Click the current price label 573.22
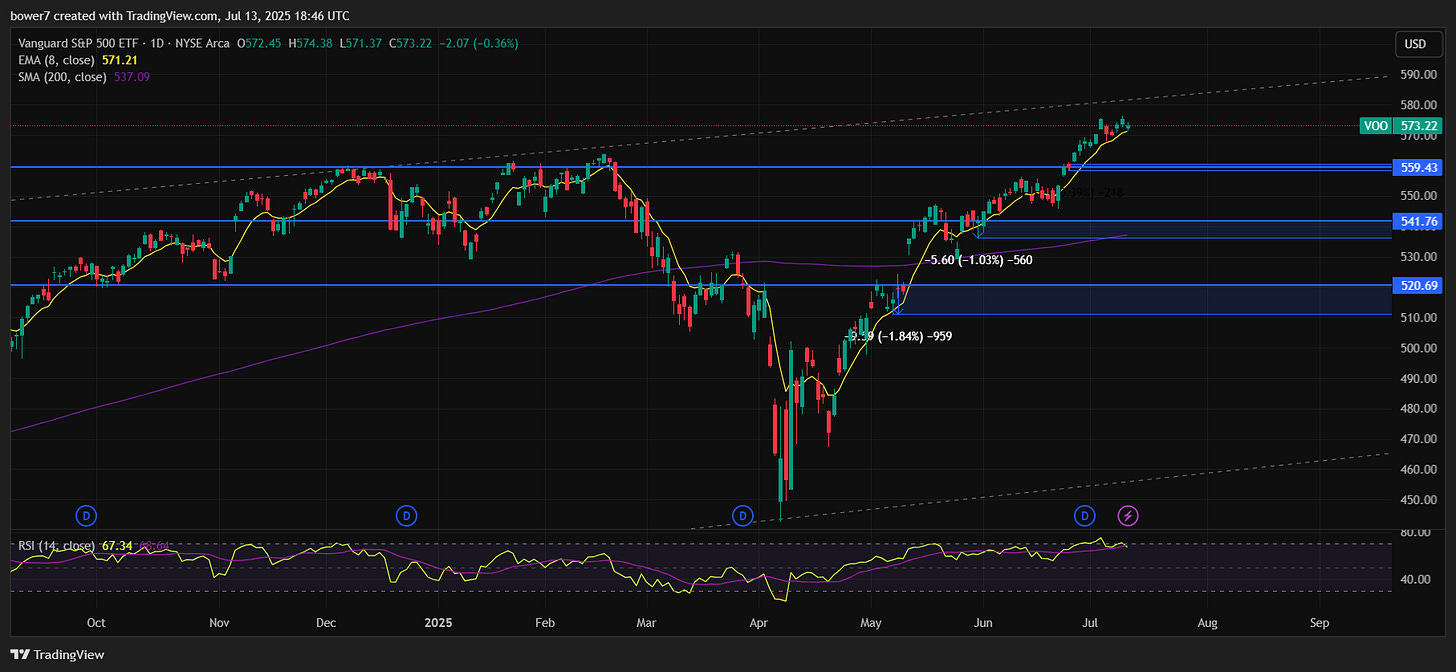 [x=1416, y=126]
